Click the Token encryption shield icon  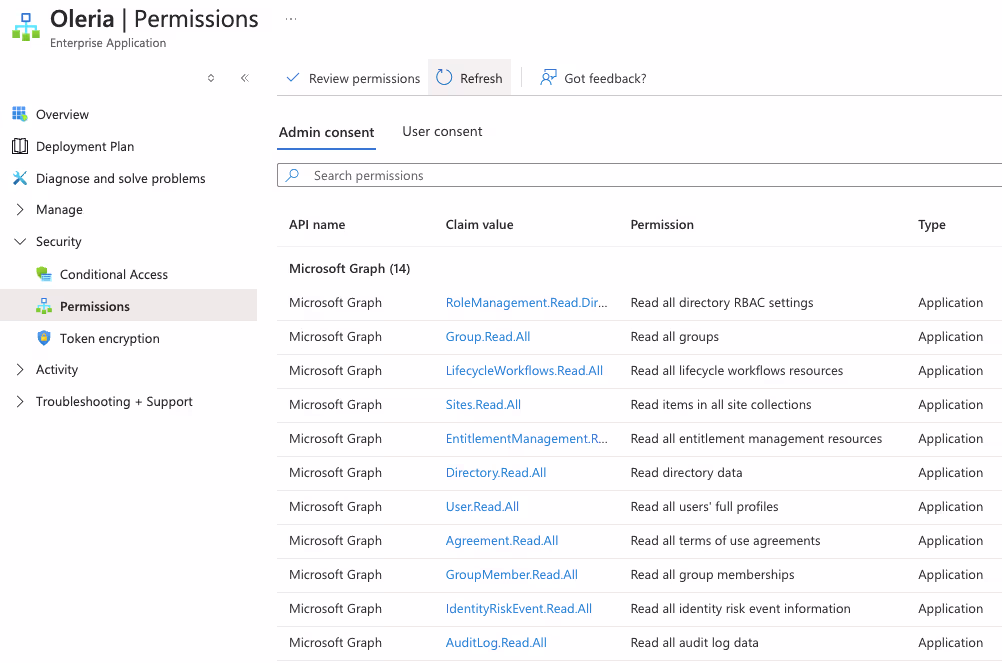tap(44, 338)
